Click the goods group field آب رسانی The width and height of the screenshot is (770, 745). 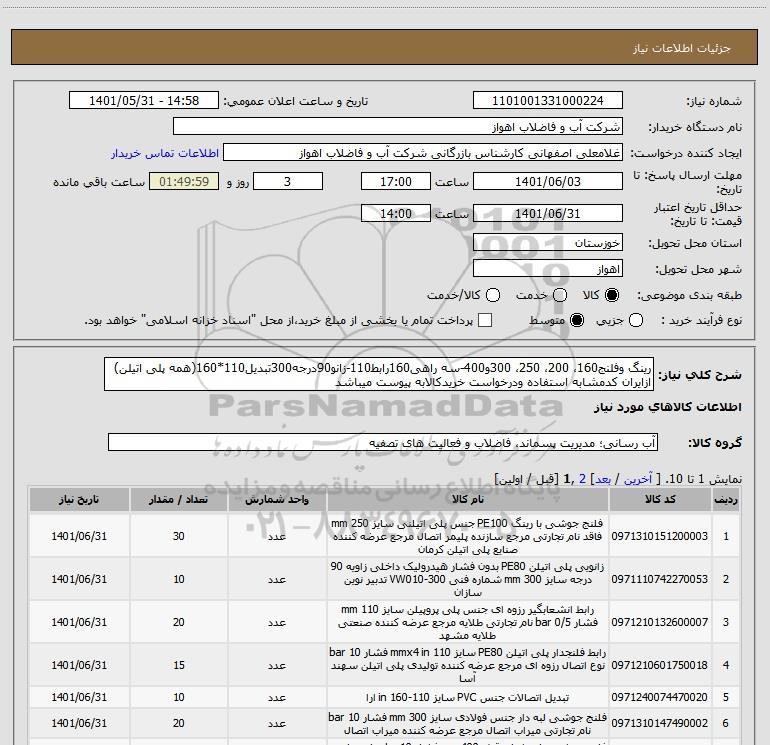(383, 442)
